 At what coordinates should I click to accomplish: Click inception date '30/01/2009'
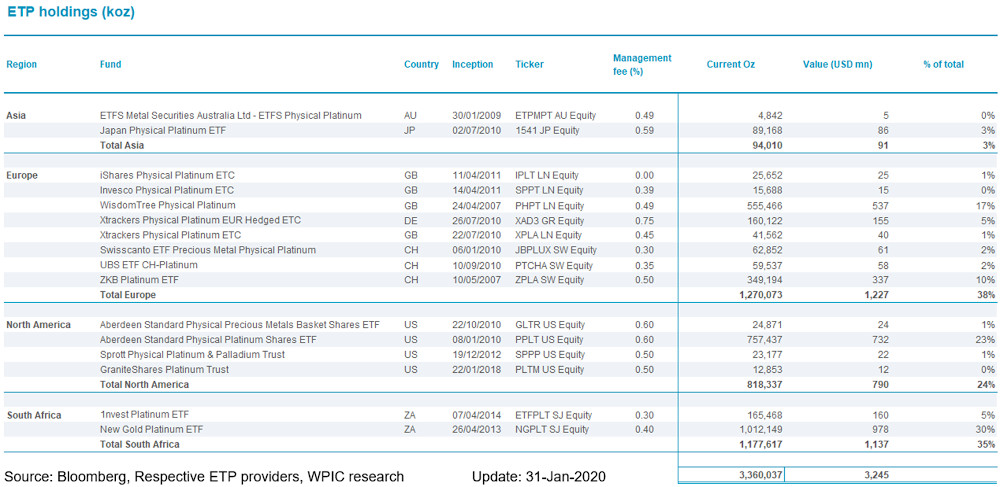click(474, 115)
